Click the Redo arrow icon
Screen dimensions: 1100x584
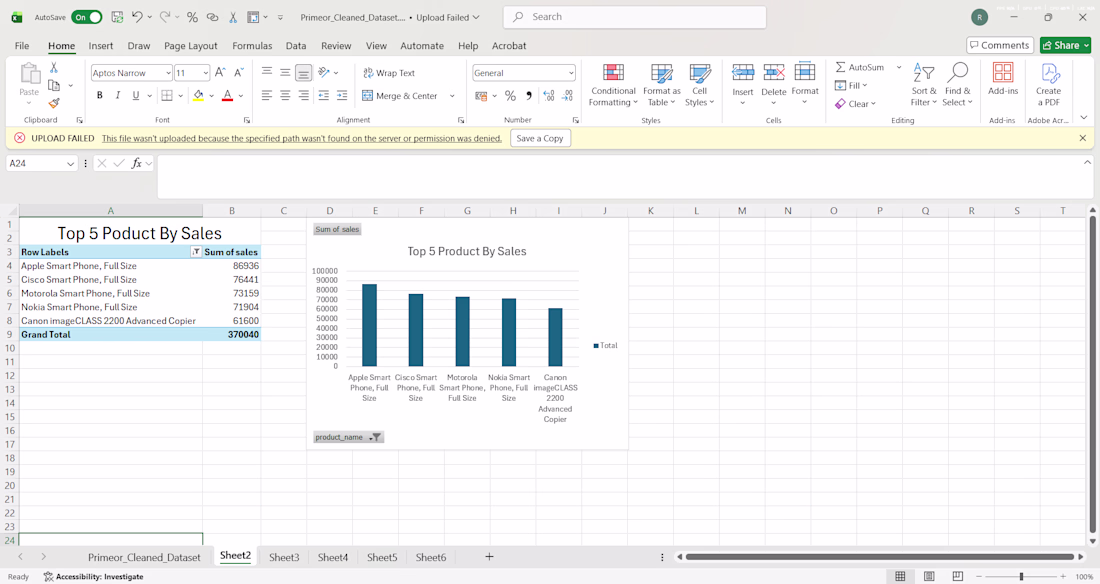point(165,17)
